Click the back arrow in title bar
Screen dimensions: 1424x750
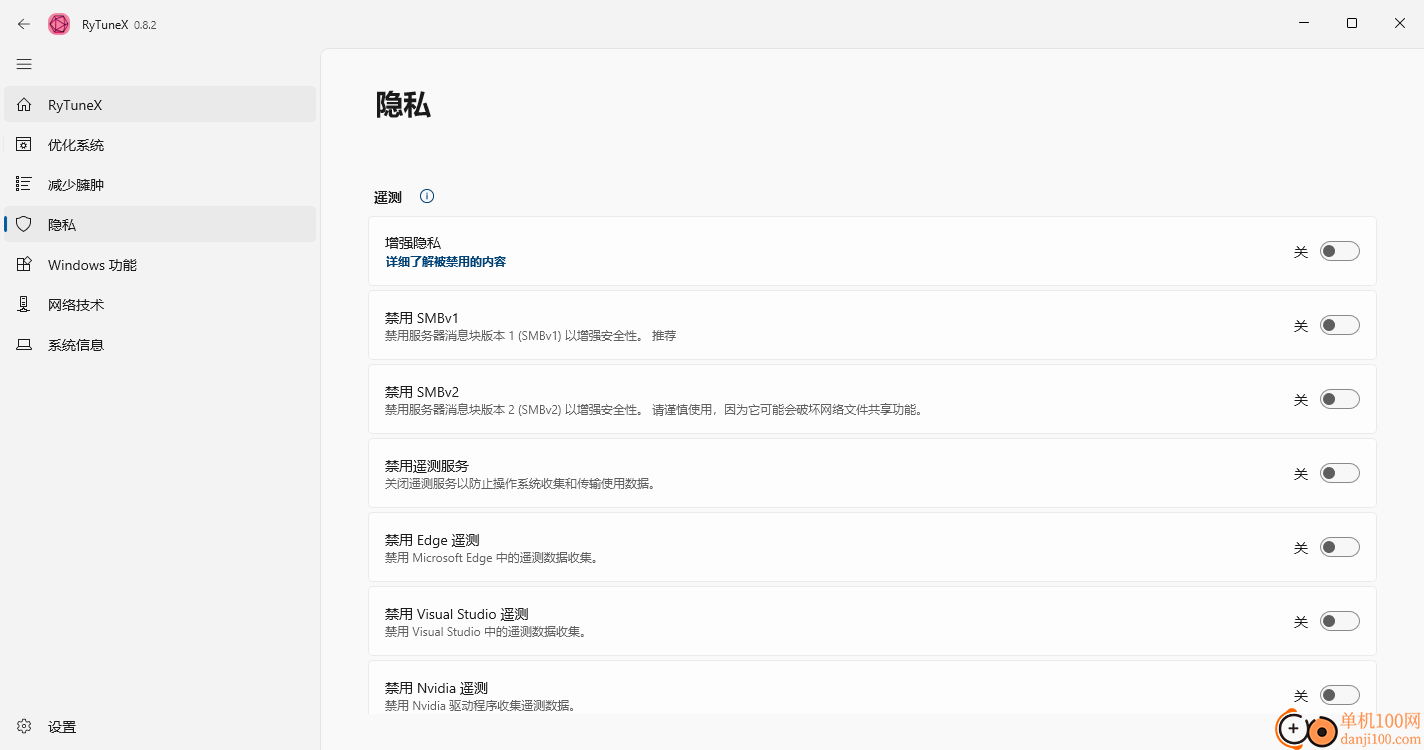(x=24, y=24)
